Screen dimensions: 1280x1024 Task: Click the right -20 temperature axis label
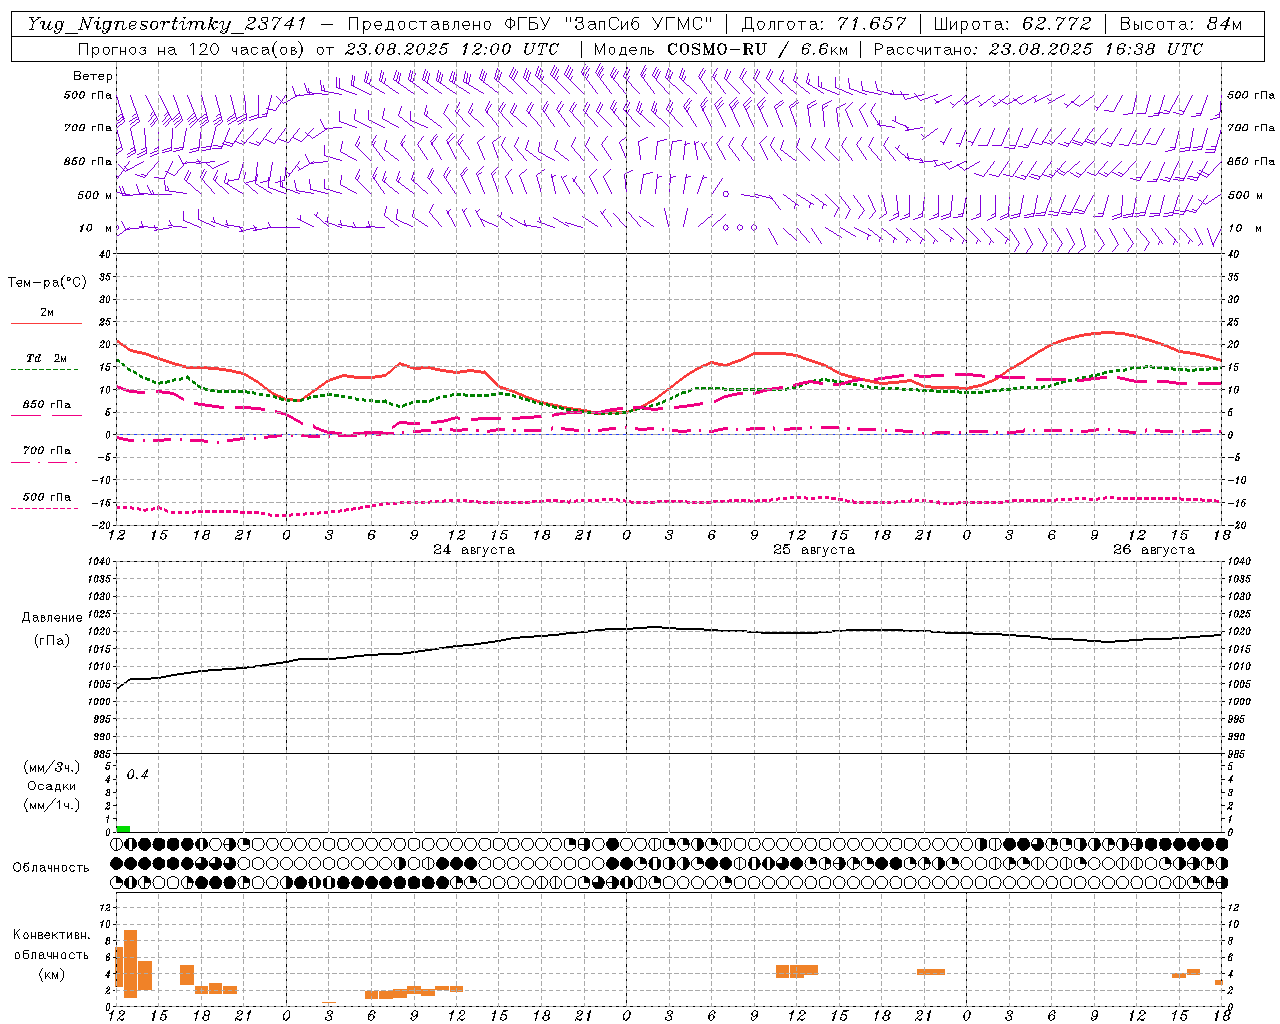(1236, 525)
